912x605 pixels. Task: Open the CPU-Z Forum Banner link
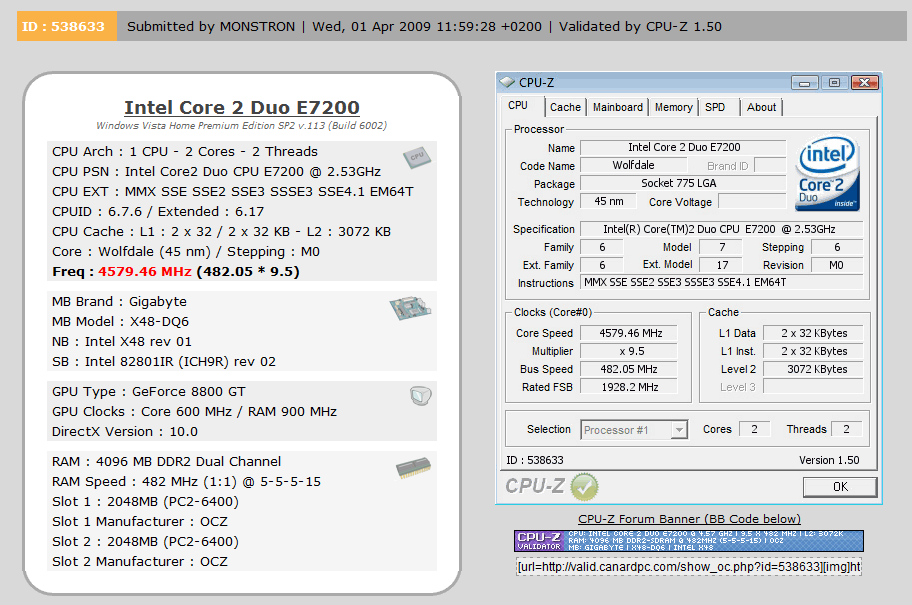click(689, 519)
